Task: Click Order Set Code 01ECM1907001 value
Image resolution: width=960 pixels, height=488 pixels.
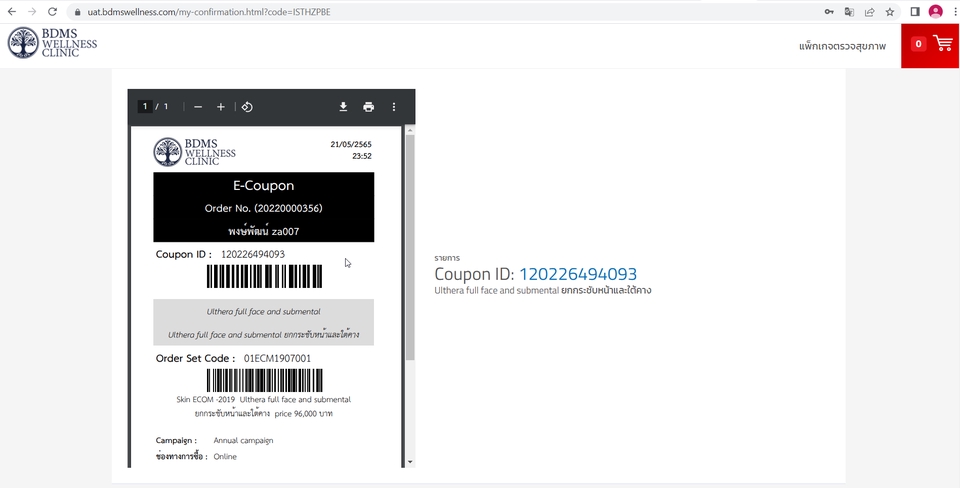Action: click(x=277, y=358)
